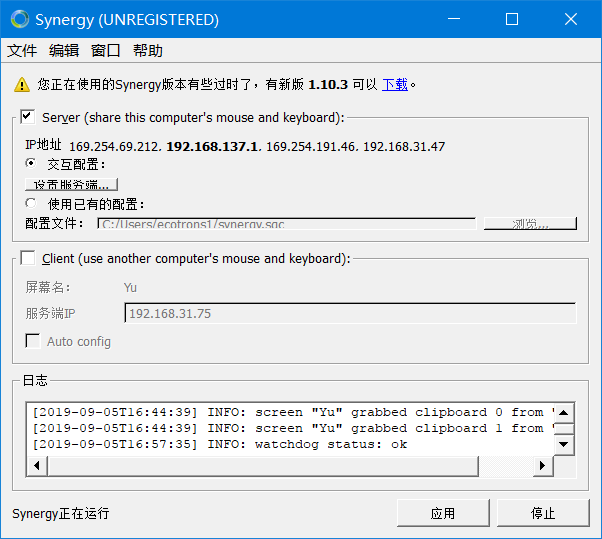Screen dimensions: 602x539
Task: Click the log scroll up arrow
Action: (564, 413)
